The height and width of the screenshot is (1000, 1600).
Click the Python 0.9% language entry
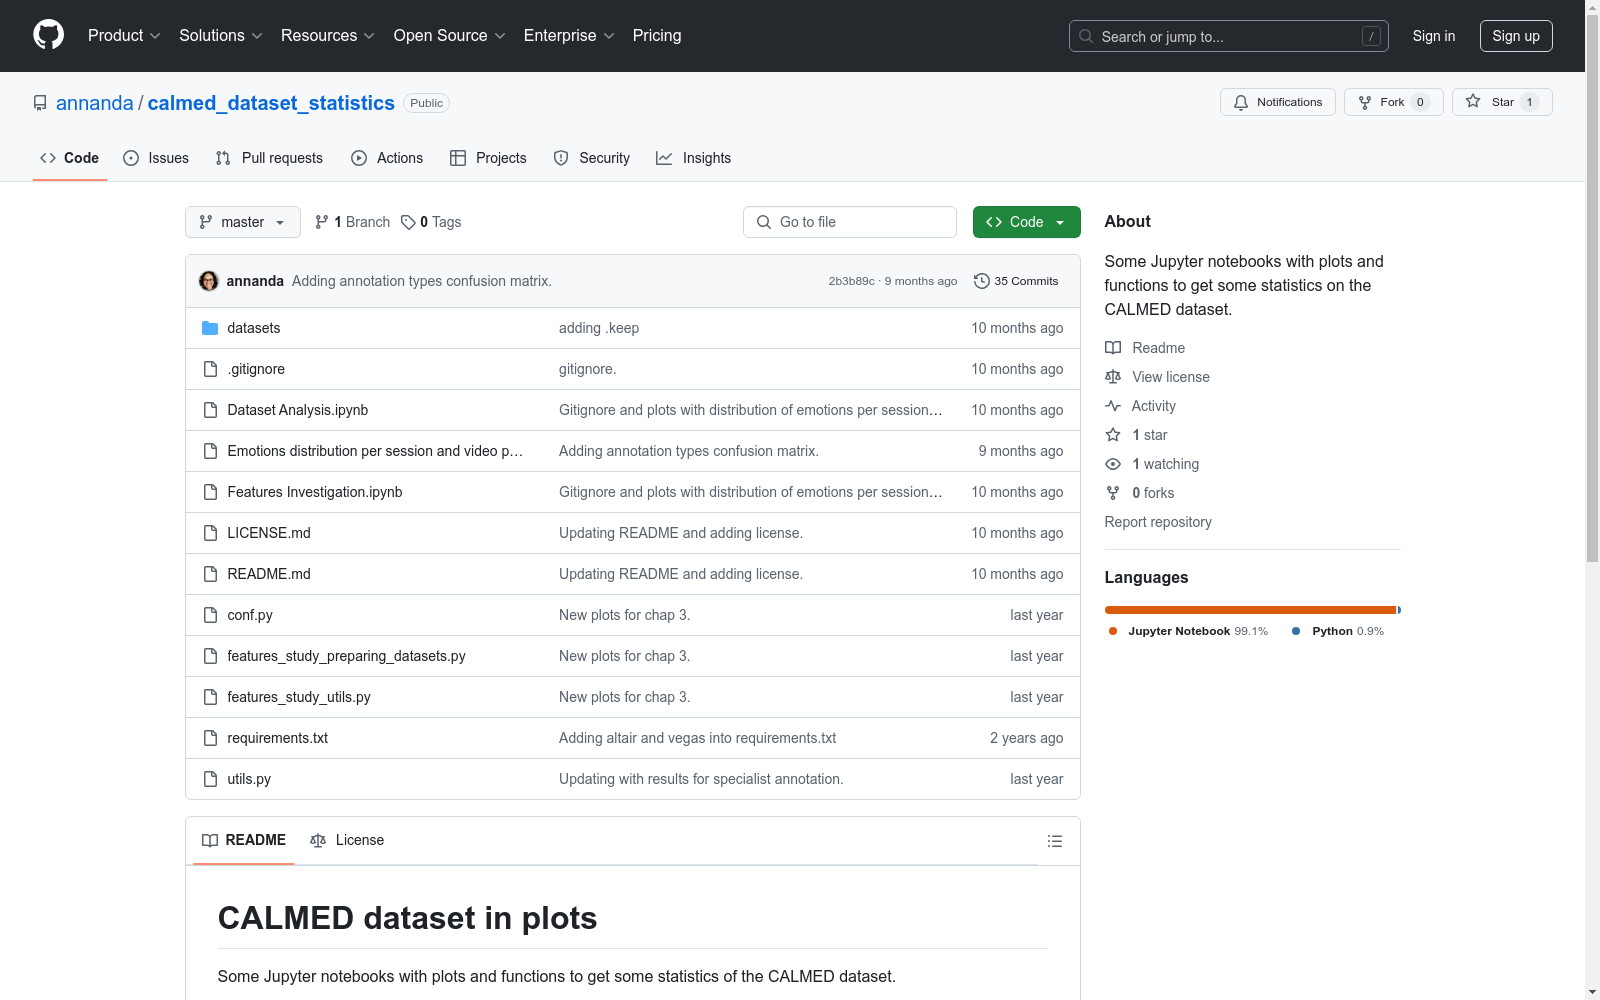pyautogui.click(x=1338, y=631)
